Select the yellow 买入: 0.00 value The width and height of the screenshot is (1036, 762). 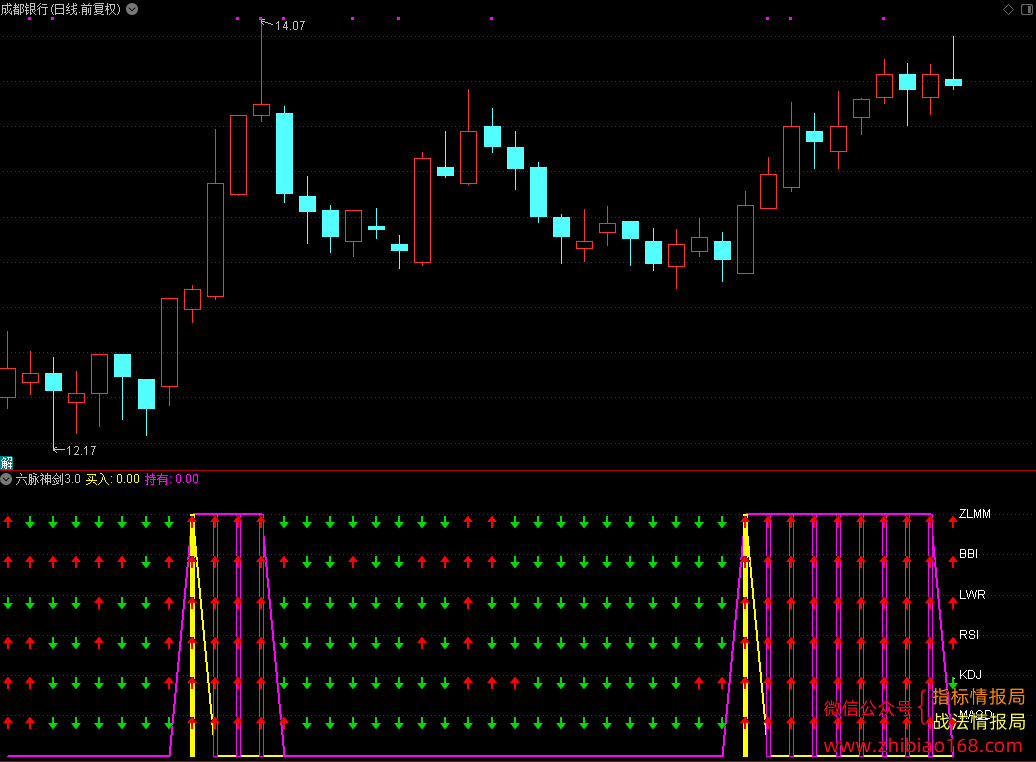point(112,479)
